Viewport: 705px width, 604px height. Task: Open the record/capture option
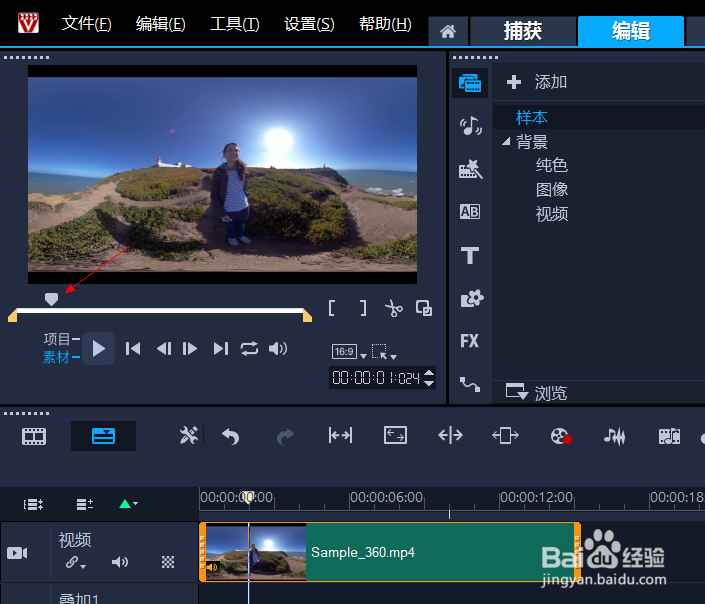(561, 436)
